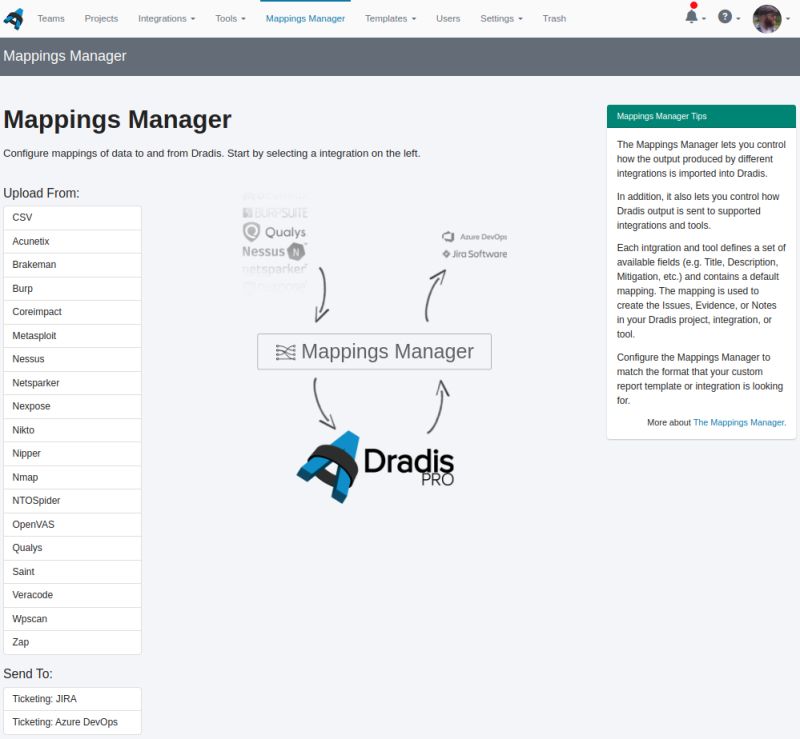This screenshot has width=800, height=739.
Task: Choose OpenVAS from Upload From list
Action: [72, 524]
